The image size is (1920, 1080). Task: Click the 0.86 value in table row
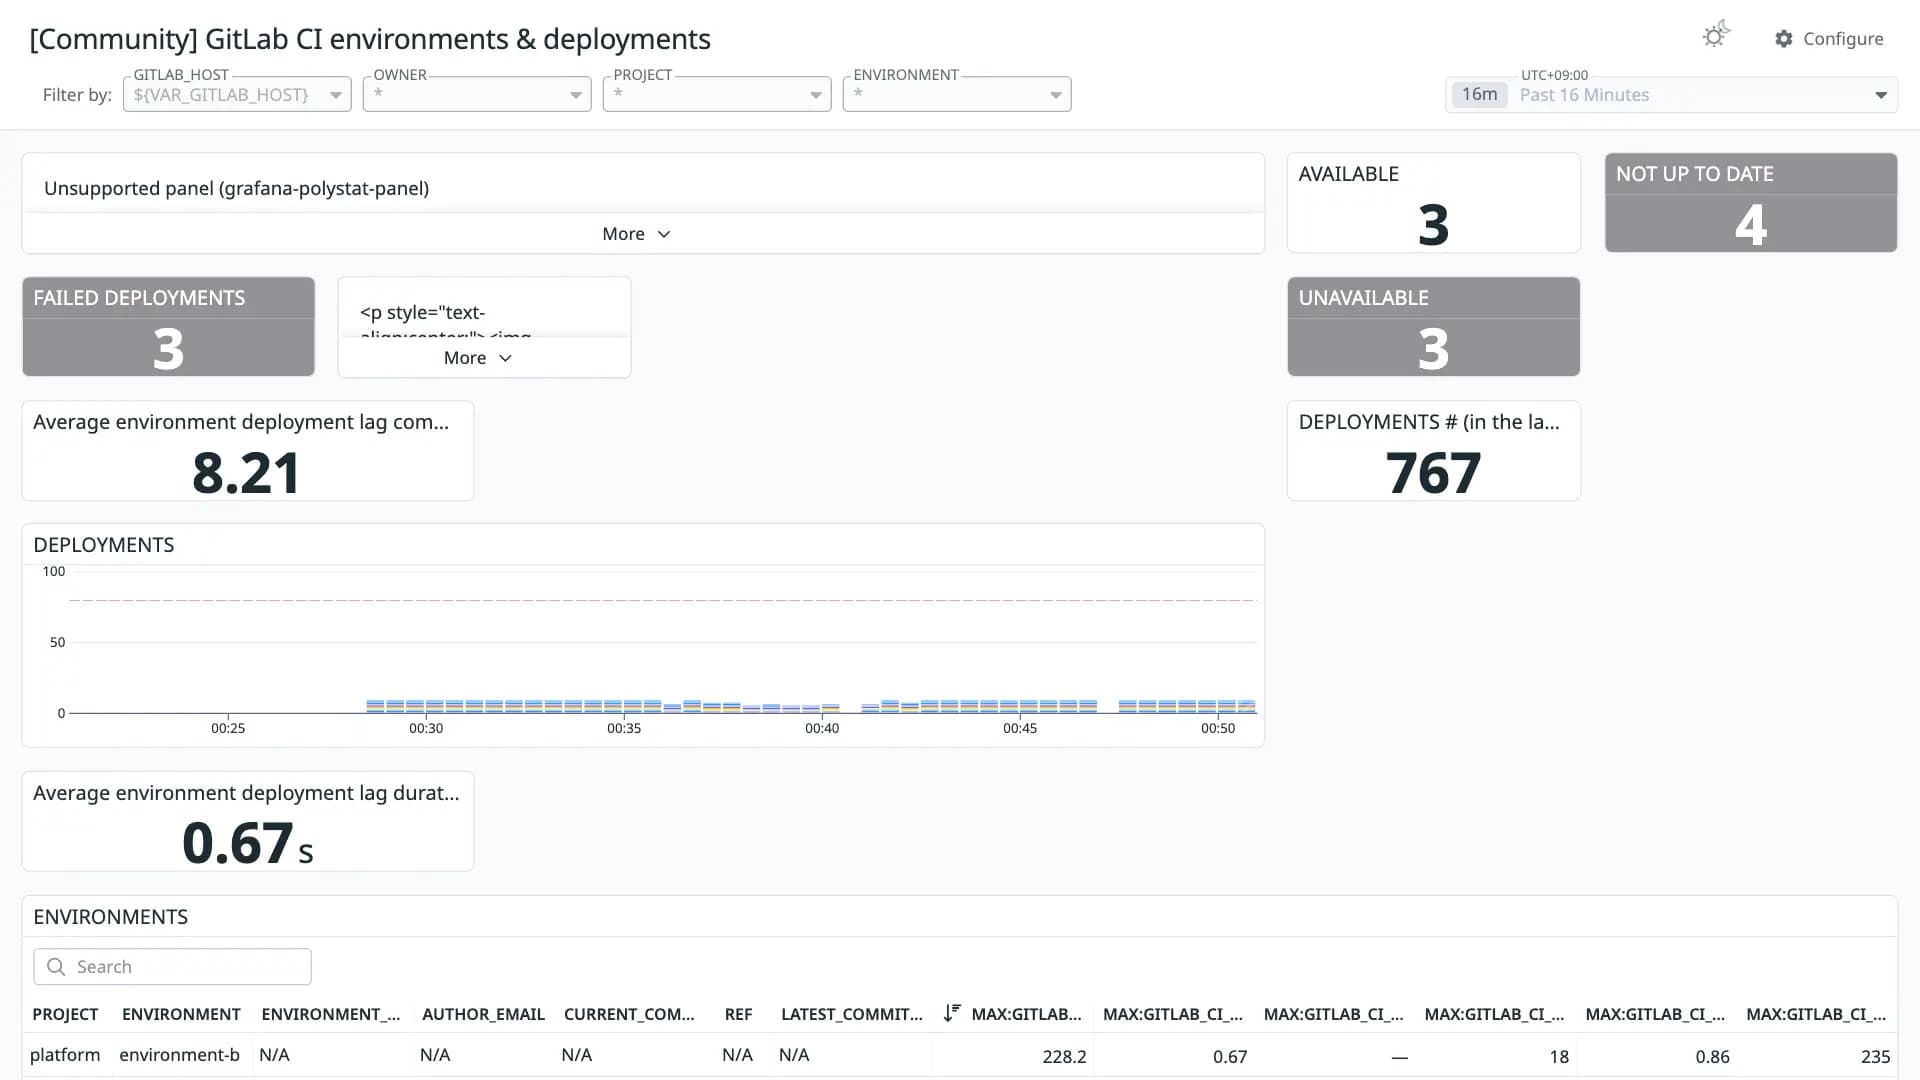pyautogui.click(x=1712, y=1056)
